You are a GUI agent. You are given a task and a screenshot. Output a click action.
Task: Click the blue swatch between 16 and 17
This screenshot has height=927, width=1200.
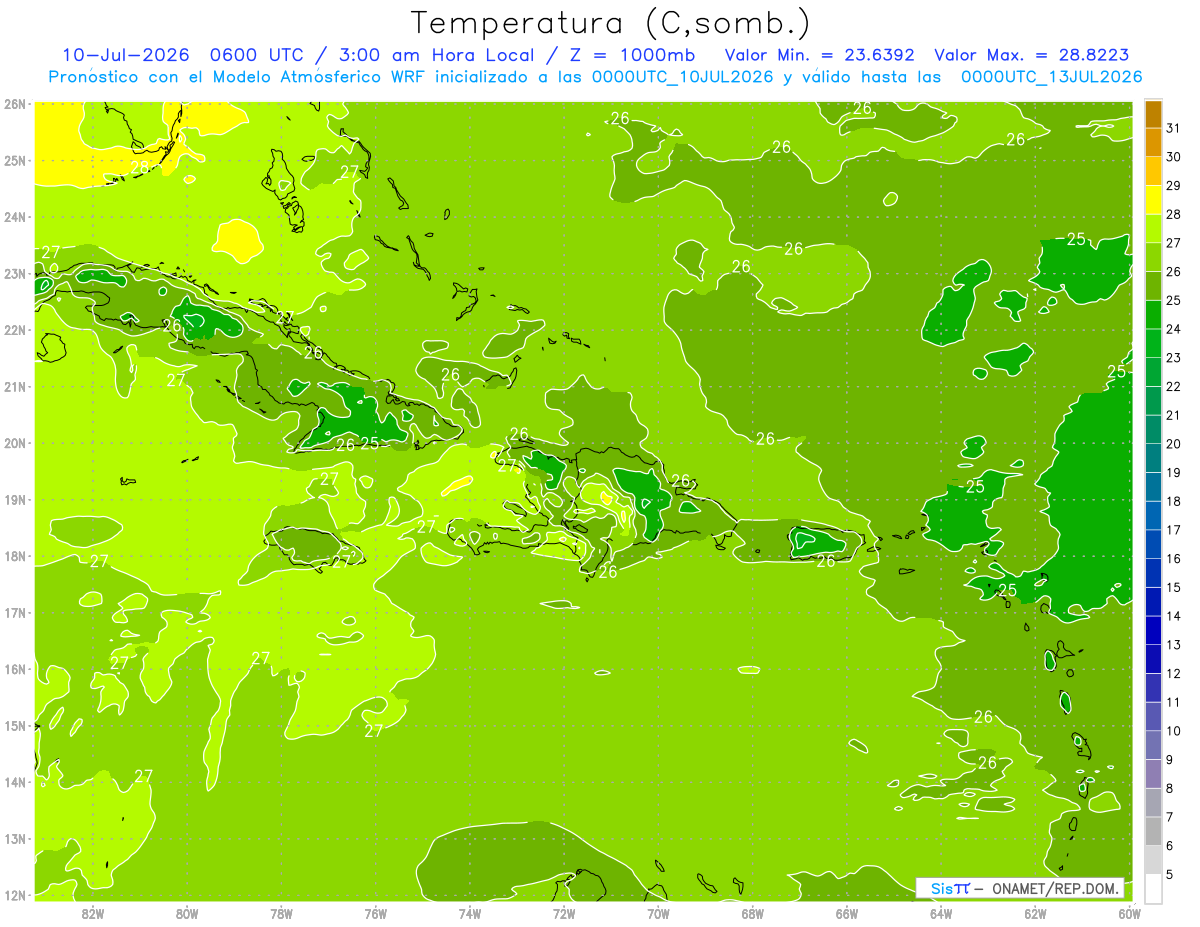coord(1153,544)
